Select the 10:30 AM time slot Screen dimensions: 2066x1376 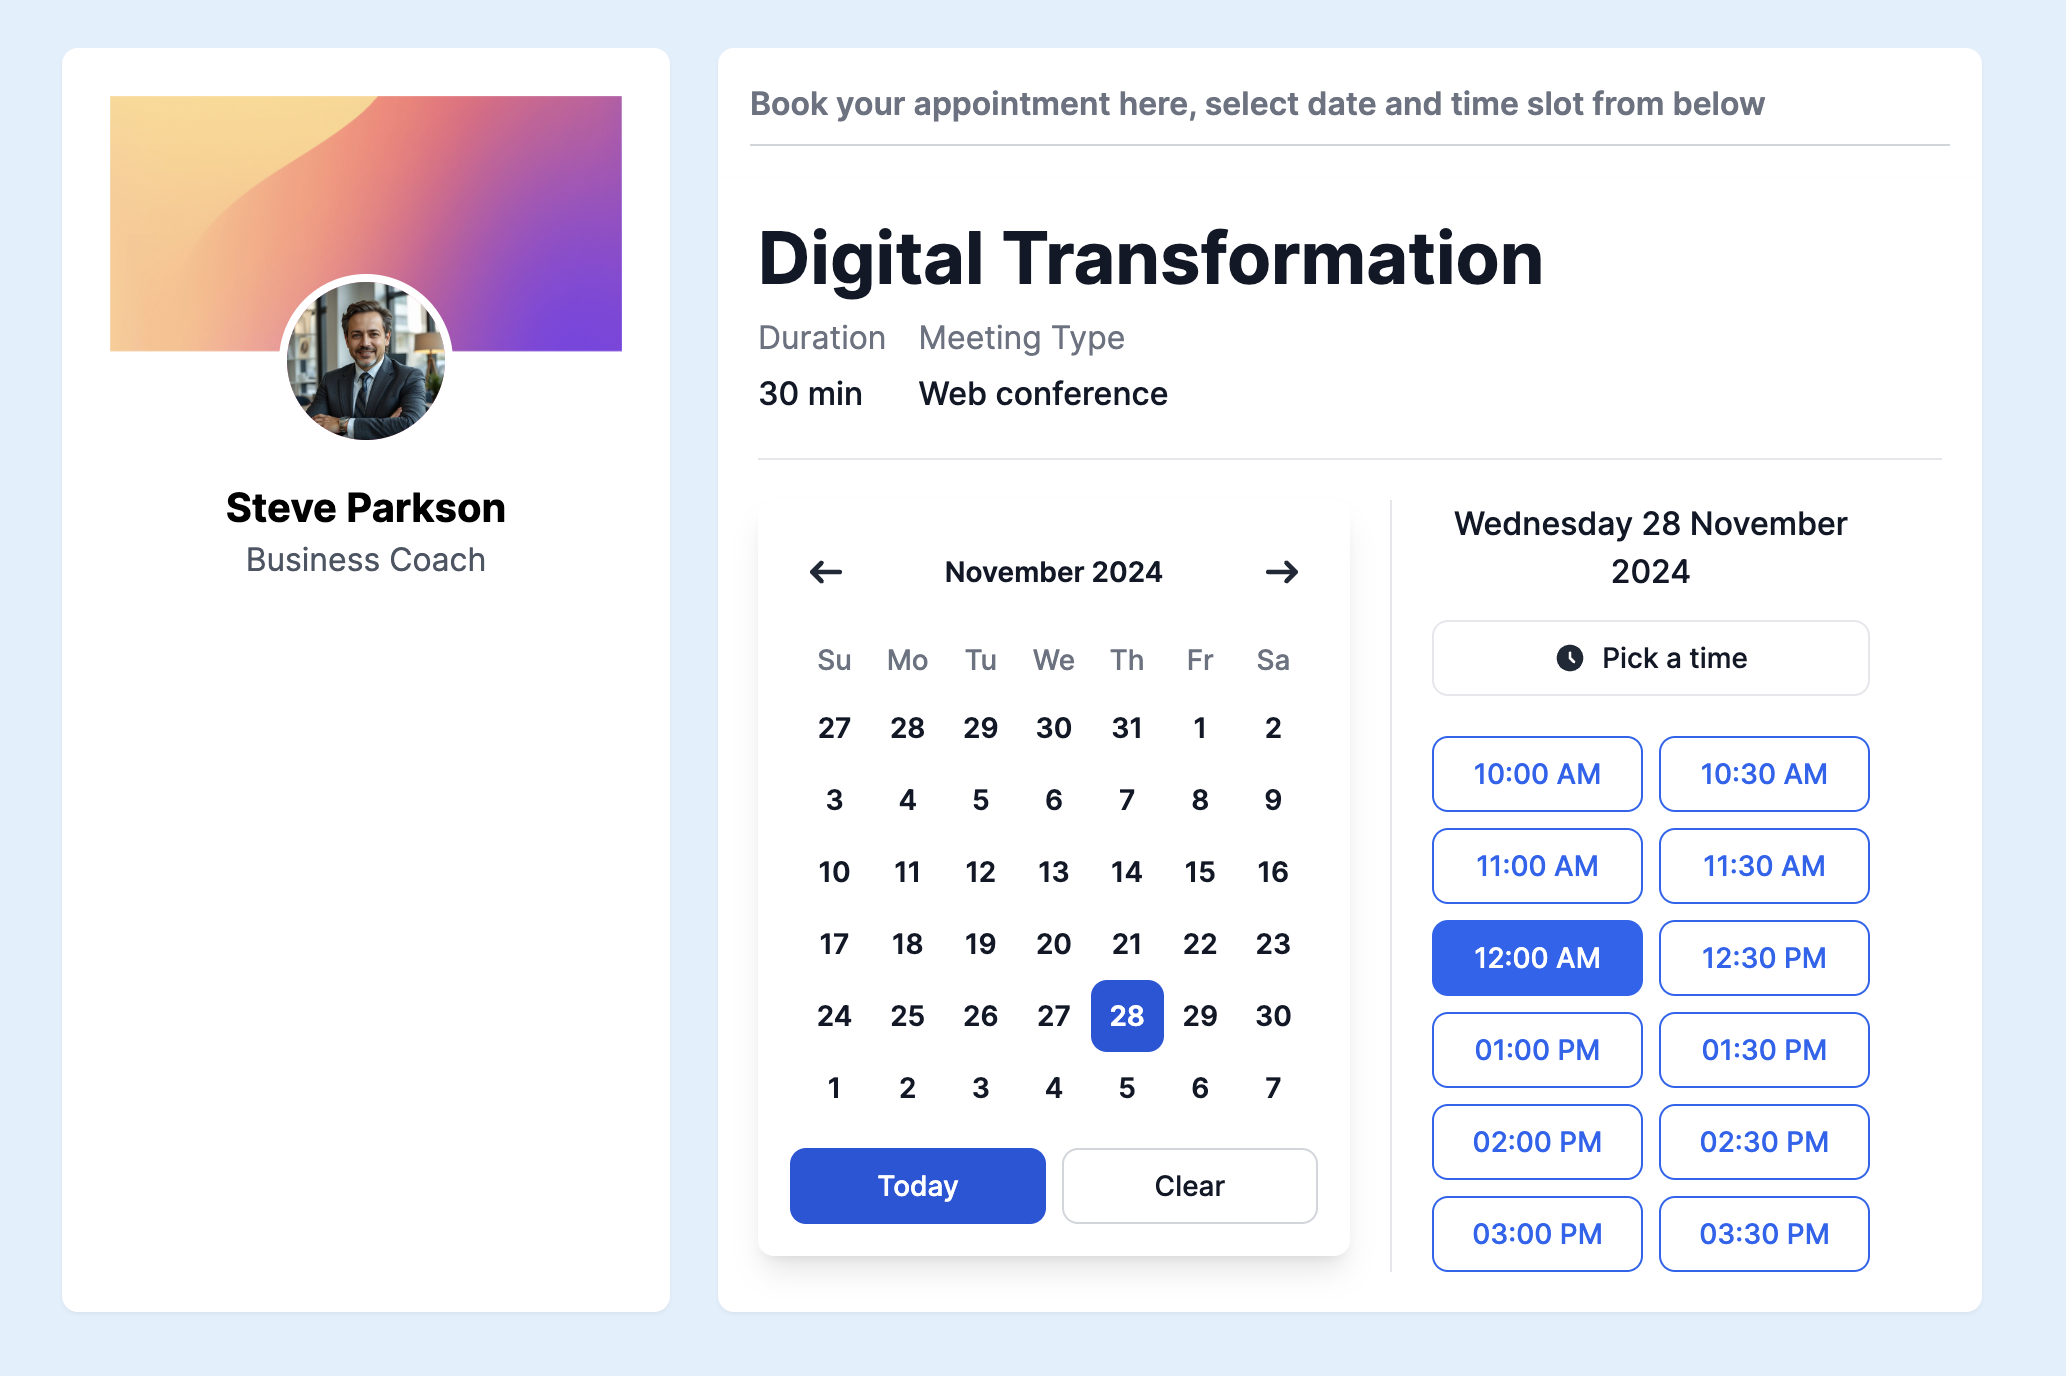pos(1764,772)
